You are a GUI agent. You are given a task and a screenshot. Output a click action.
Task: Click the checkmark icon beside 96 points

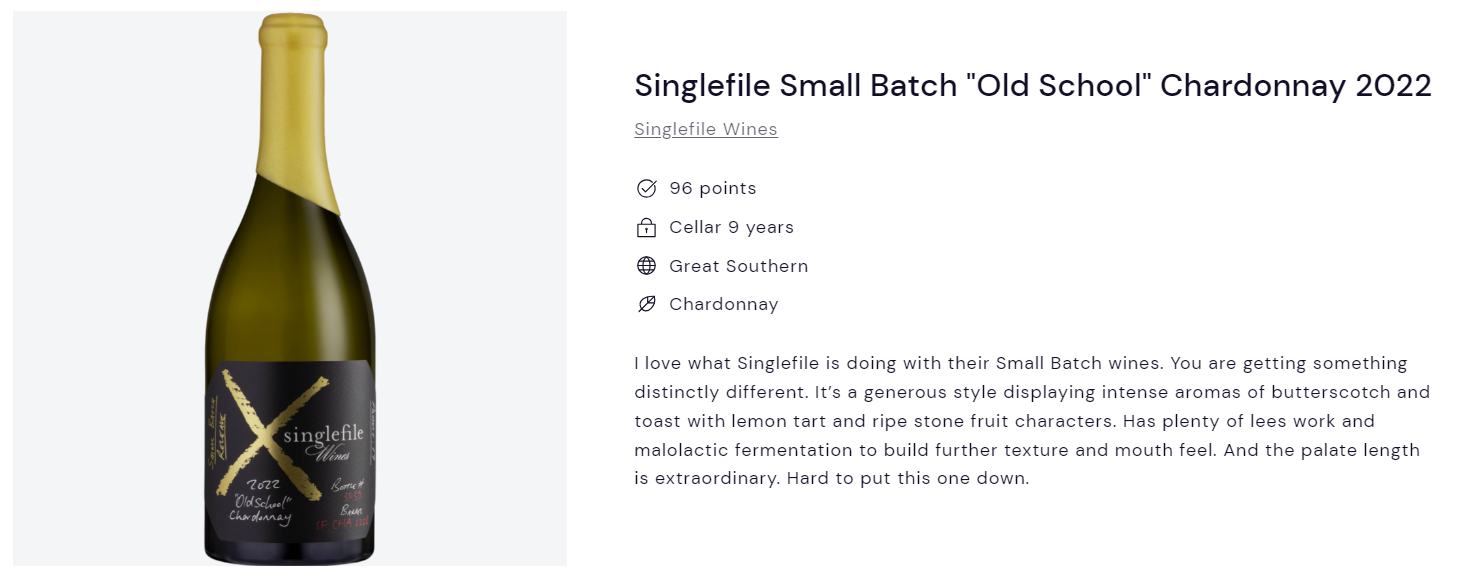[x=646, y=188]
